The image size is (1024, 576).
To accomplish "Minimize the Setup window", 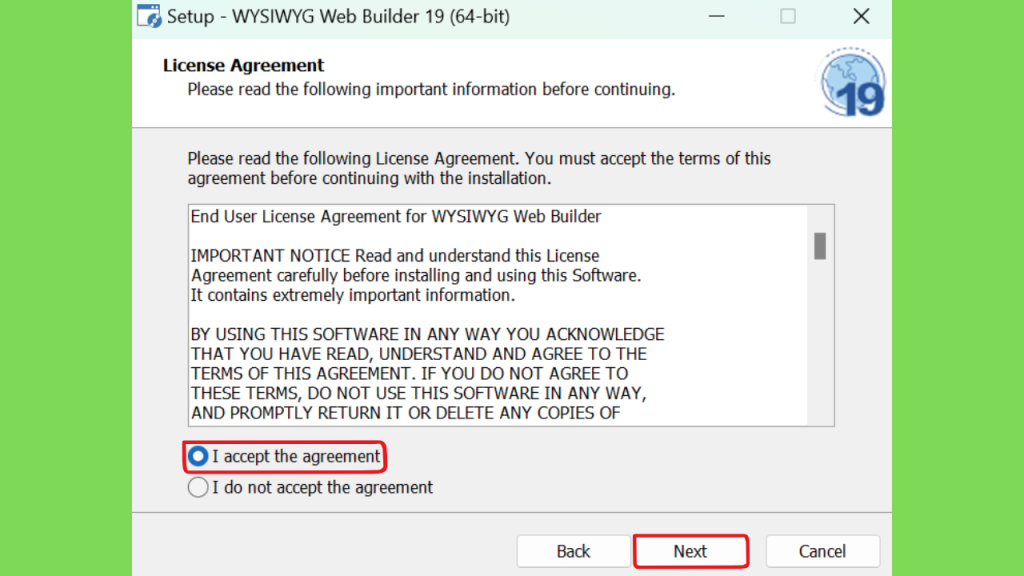I will point(717,16).
